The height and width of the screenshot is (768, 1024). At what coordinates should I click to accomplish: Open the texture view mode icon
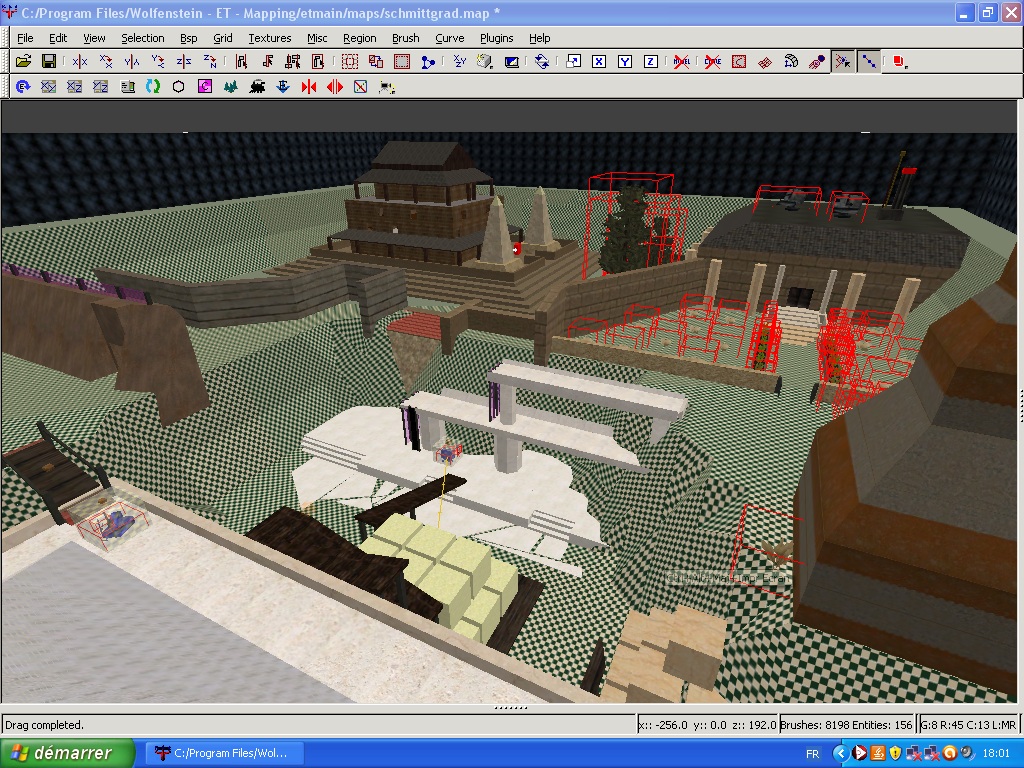485,61
